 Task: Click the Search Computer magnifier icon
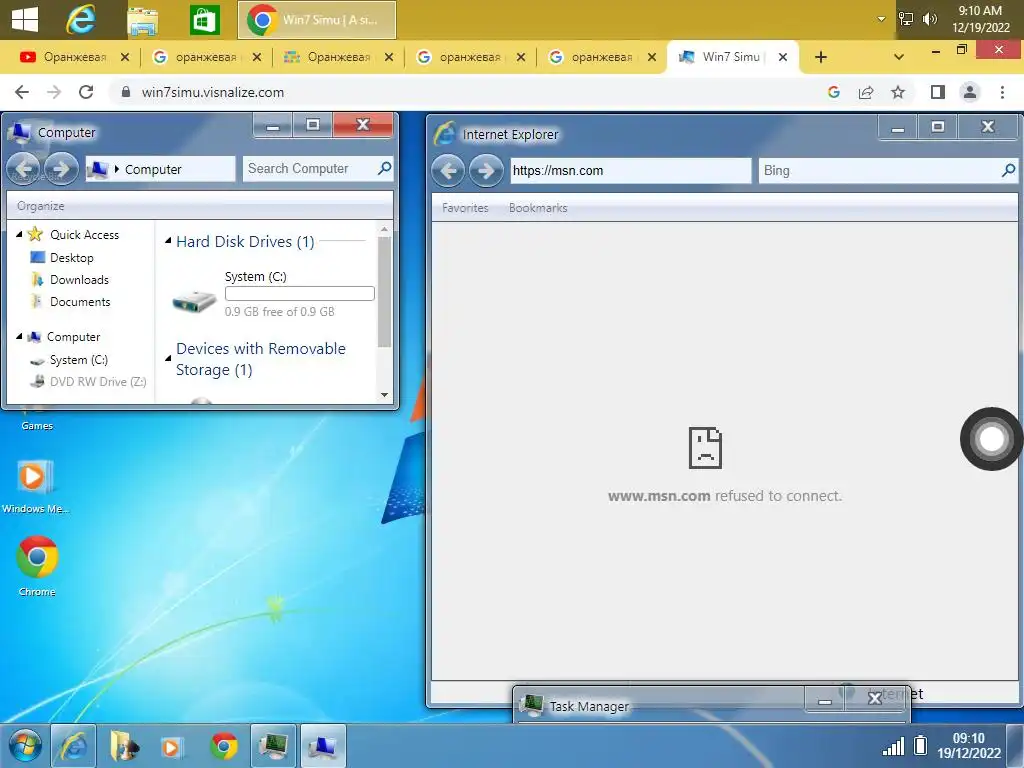point(385,168)
